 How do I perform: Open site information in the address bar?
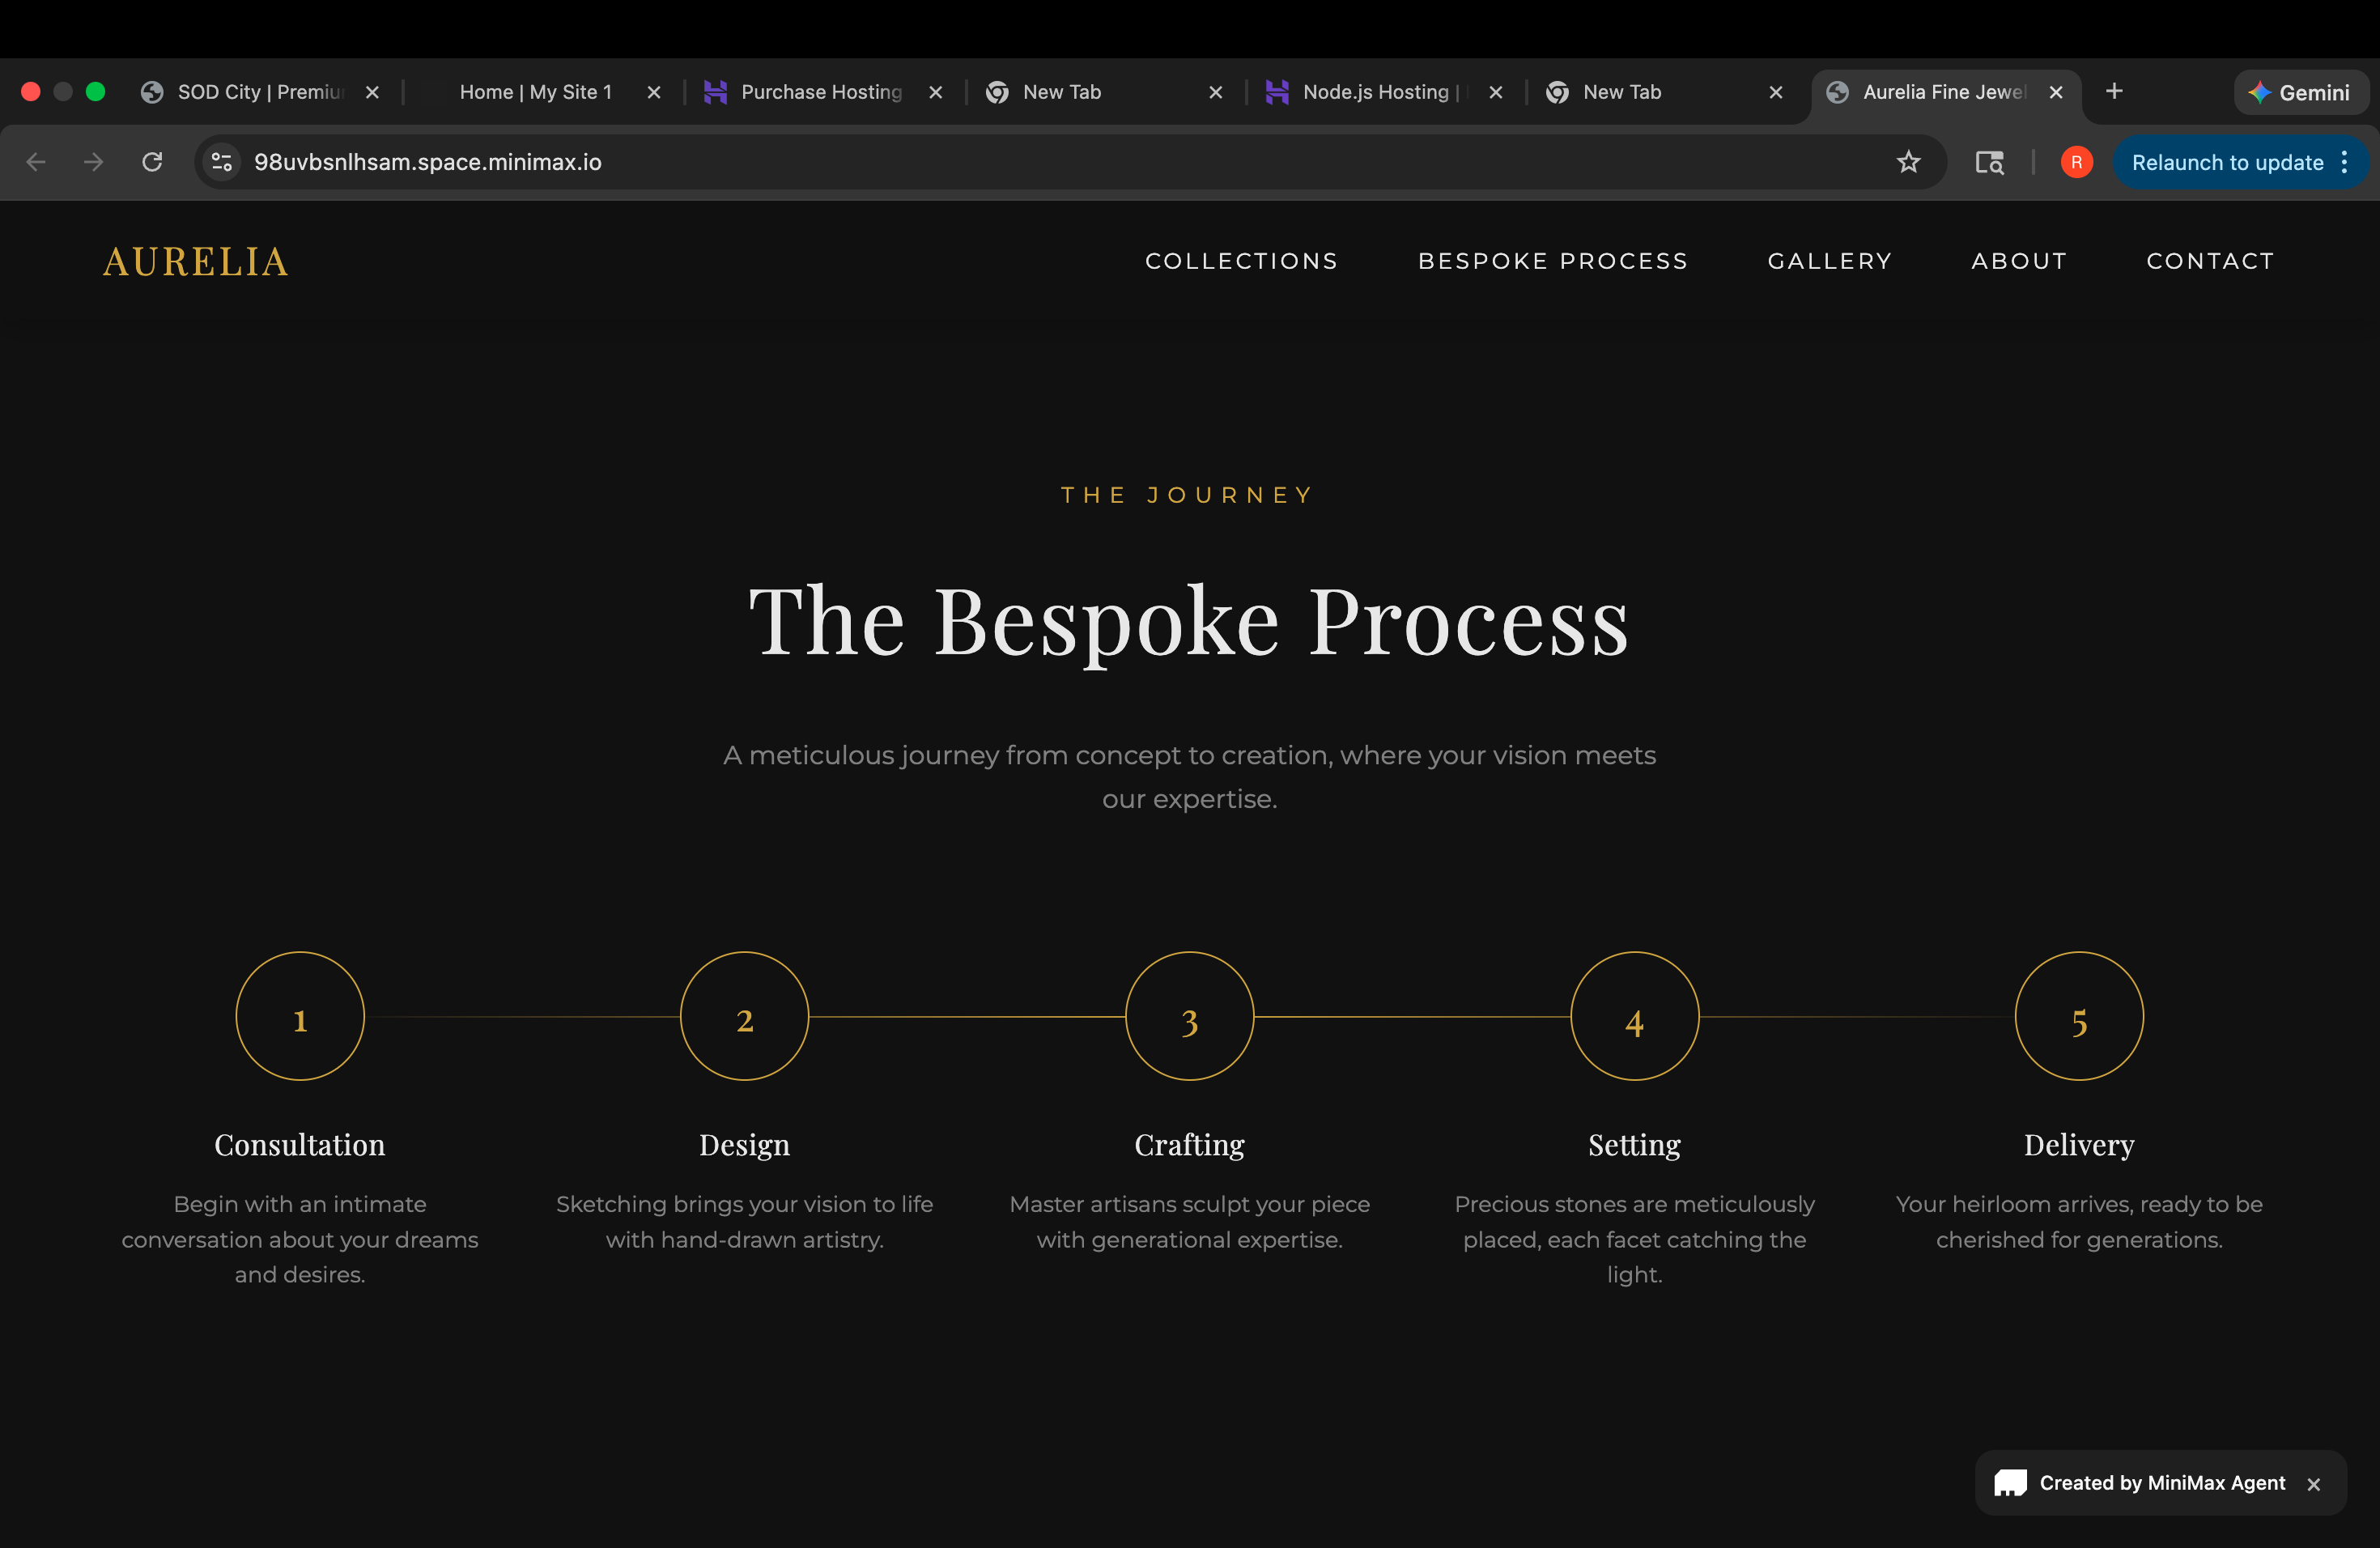click(x=221, y=162)
